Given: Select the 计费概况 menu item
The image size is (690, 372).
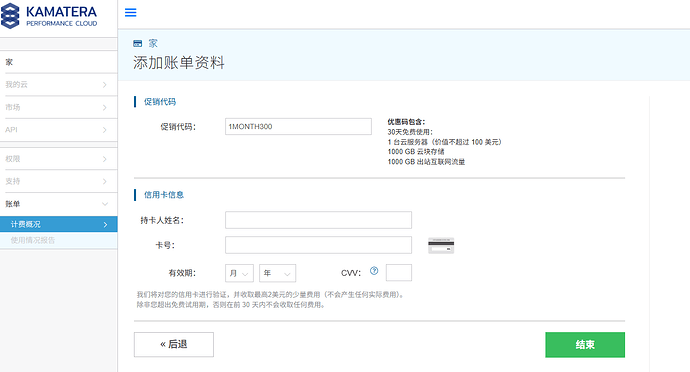Looking at the screenshot, I should (x=59, y=224).
